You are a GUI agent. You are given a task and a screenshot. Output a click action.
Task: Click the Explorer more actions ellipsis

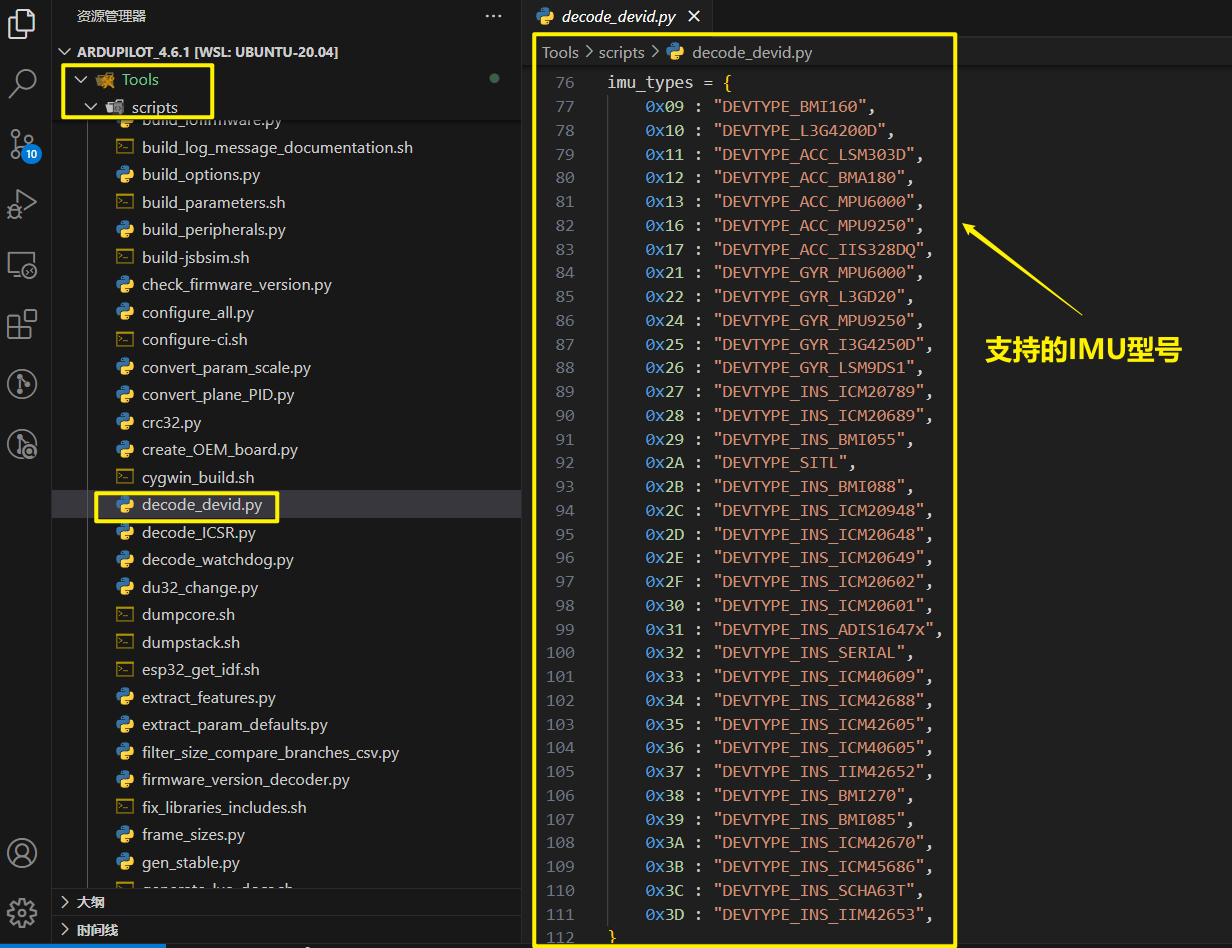coord(493,16)
